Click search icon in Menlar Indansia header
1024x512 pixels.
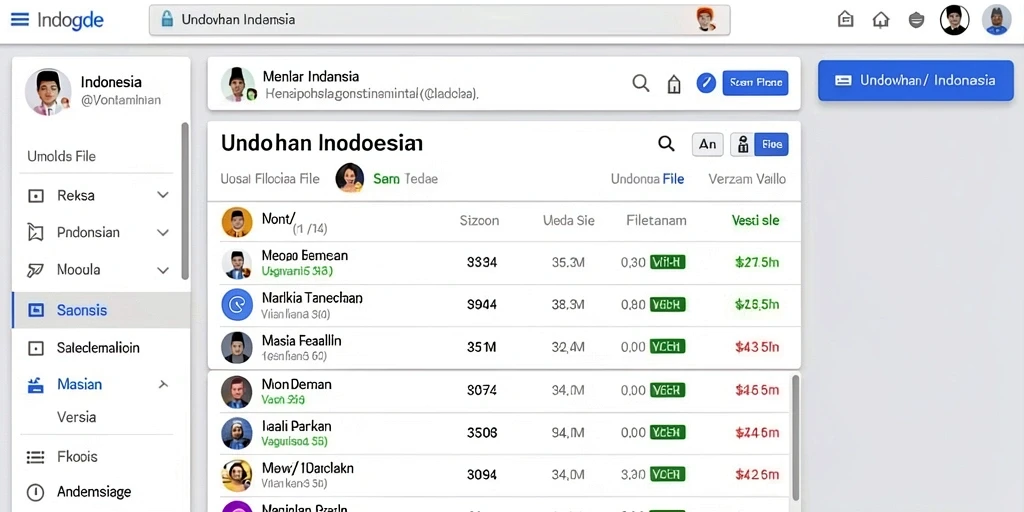(641, 83)
